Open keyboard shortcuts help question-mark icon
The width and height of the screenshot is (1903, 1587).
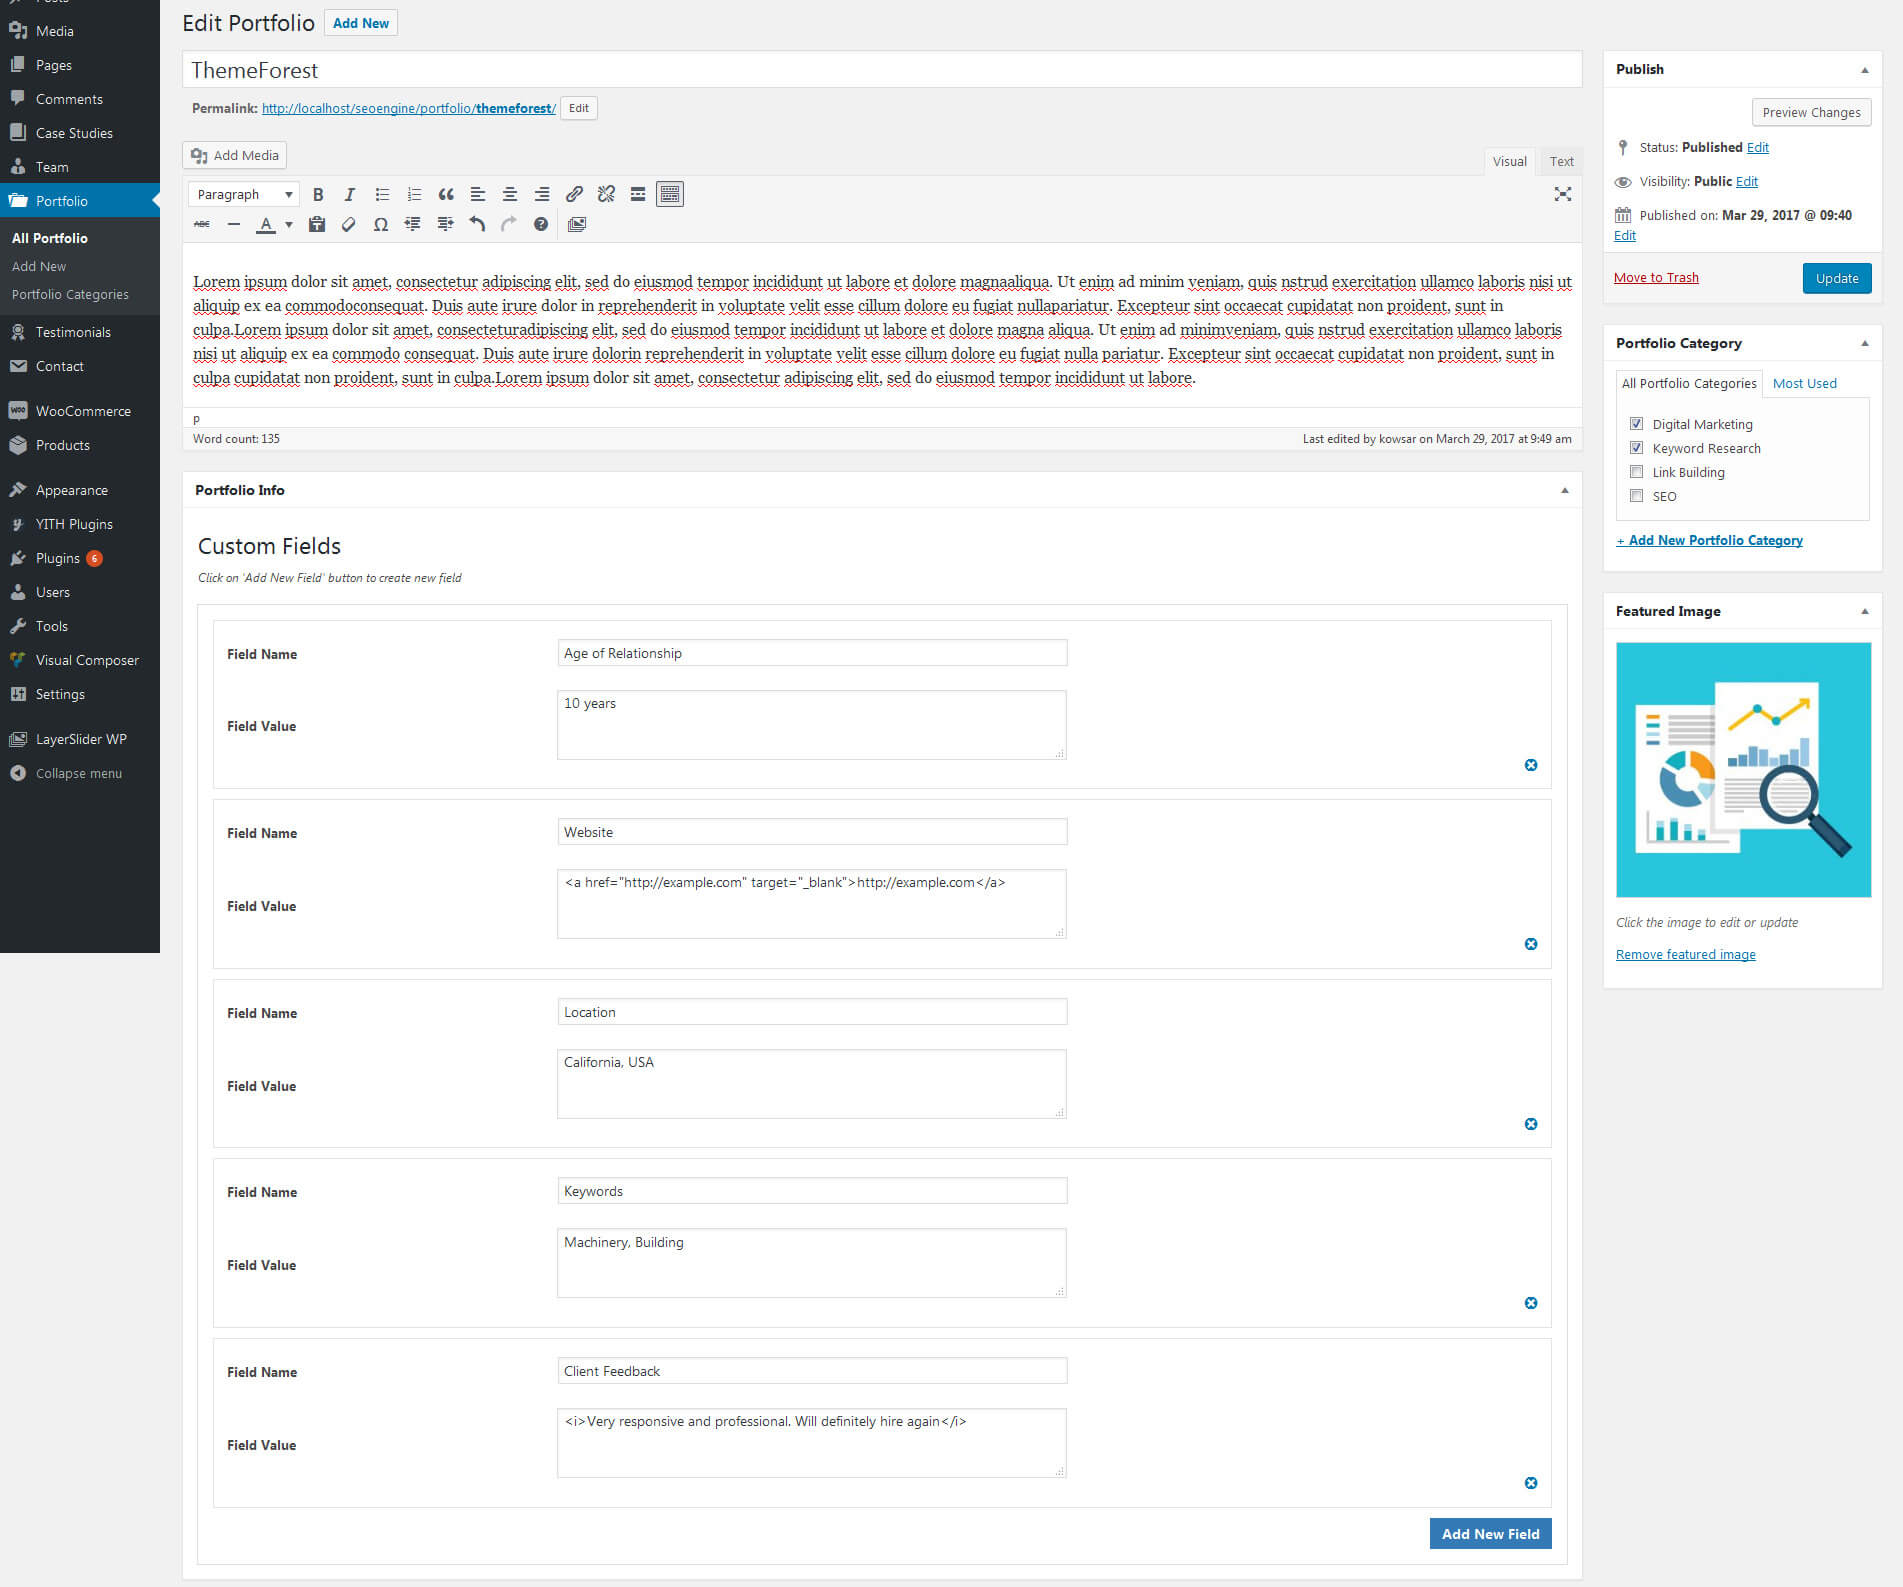click(541, 224)
